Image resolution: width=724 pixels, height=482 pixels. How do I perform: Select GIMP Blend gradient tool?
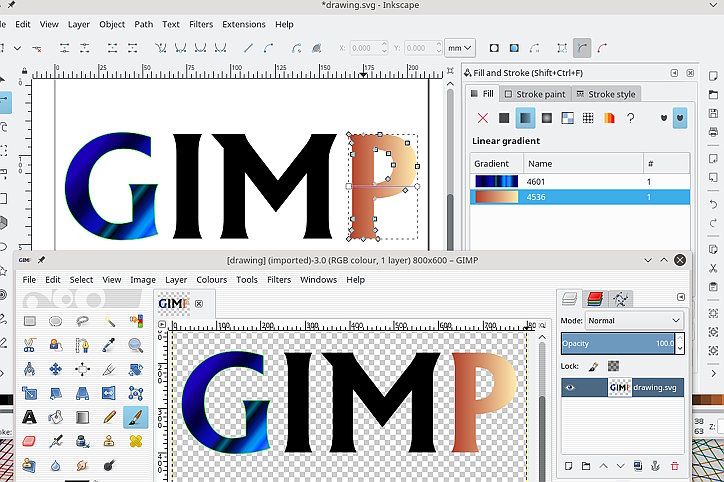pos(82,417)
